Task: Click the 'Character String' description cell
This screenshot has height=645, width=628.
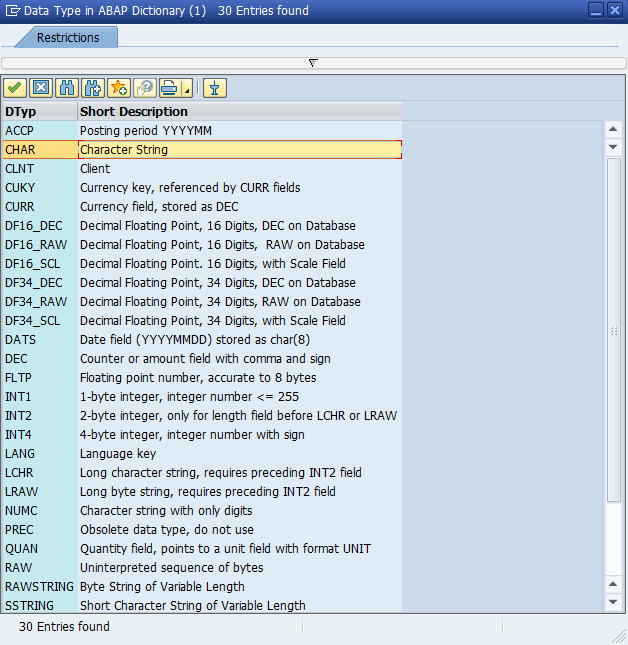Action: pos(240,150)
